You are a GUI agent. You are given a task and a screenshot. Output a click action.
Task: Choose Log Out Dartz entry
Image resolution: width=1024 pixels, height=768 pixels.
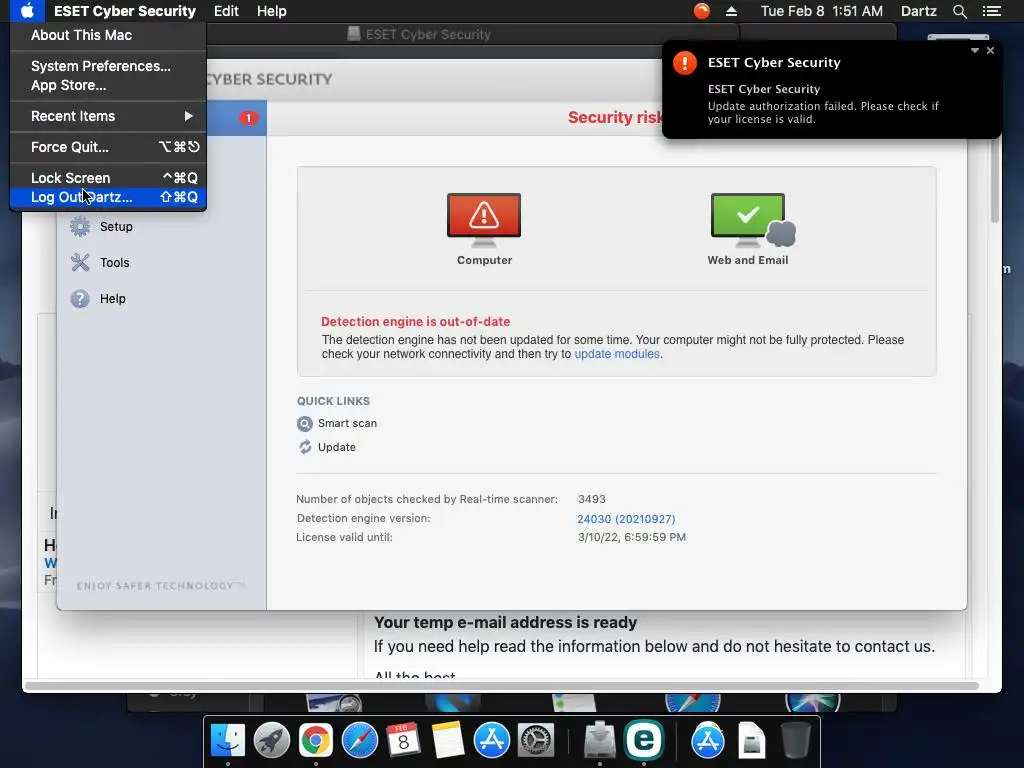[x=108, y=197]
